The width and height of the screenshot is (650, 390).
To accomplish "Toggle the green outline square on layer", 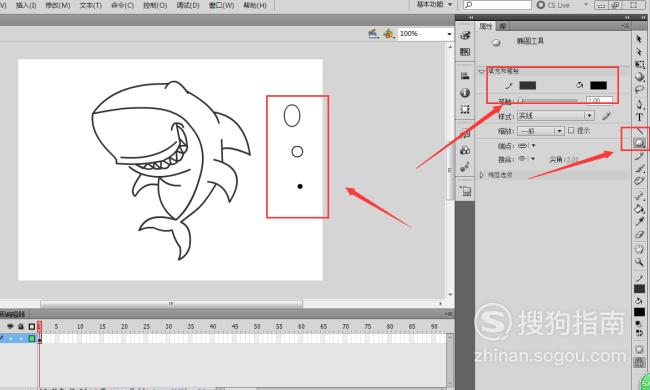I will pyautogui.click(x=32, y=339).
